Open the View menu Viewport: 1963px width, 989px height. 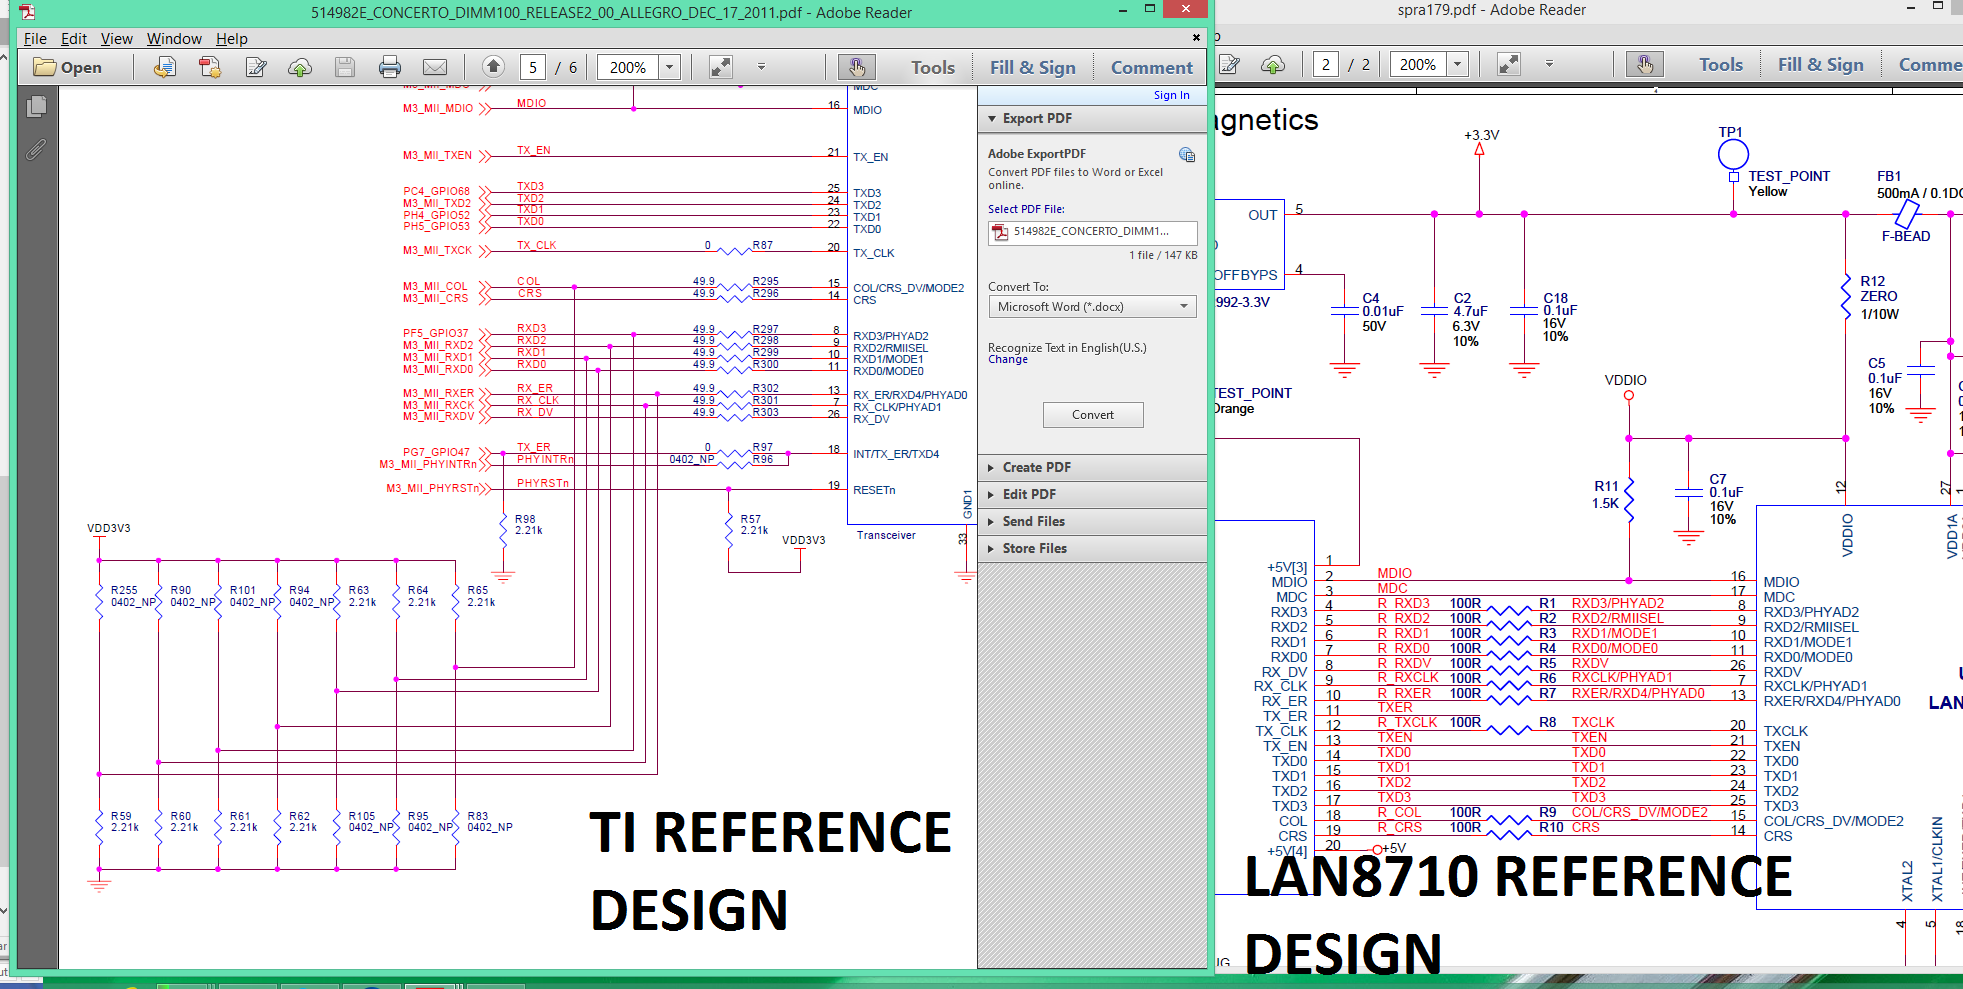(x=116, y=39)
